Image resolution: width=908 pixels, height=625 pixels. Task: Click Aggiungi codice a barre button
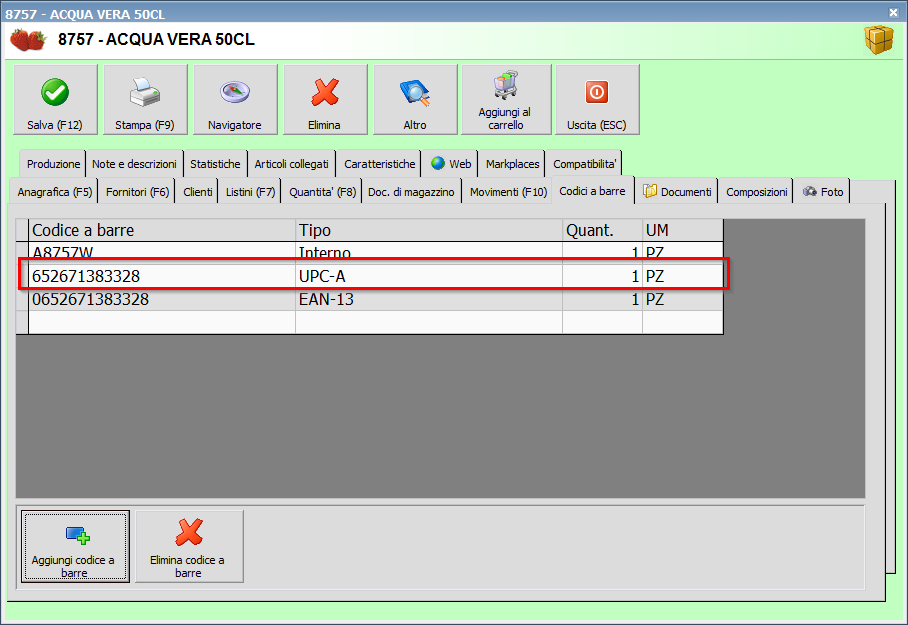click(75, 546)
